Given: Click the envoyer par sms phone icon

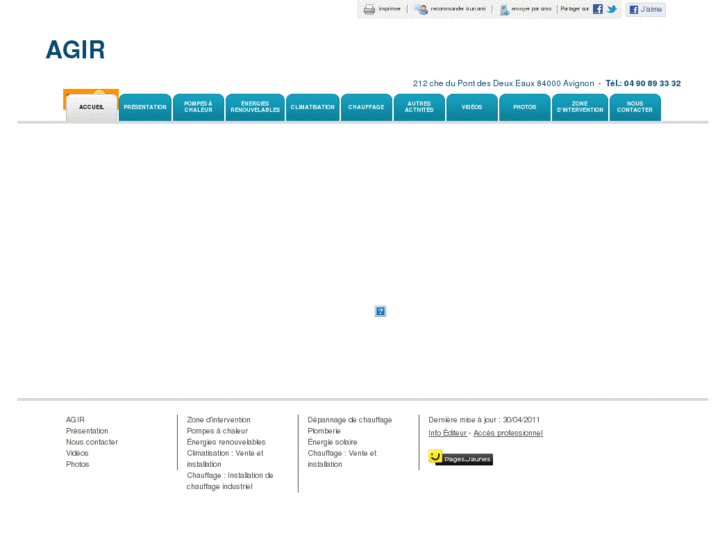Looking at the screenshot, I should pyautogui.click(x=504, y=10).
